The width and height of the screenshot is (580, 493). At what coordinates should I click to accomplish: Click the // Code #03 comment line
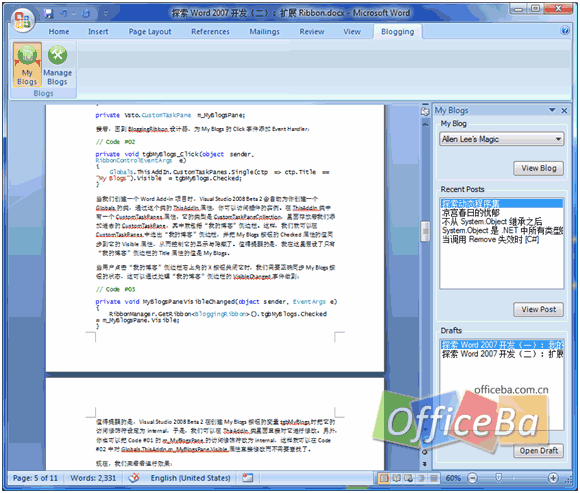115,289
